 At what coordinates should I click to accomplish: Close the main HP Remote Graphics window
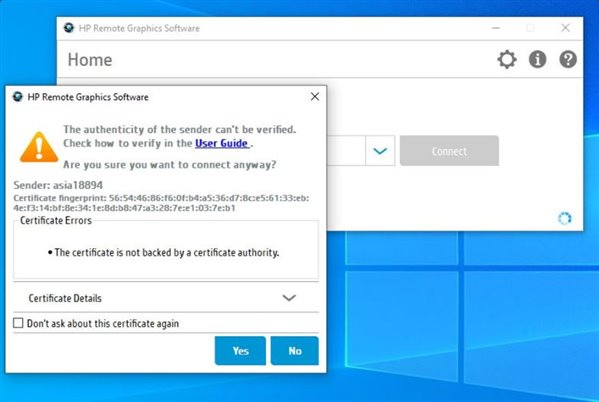(565, 28)
